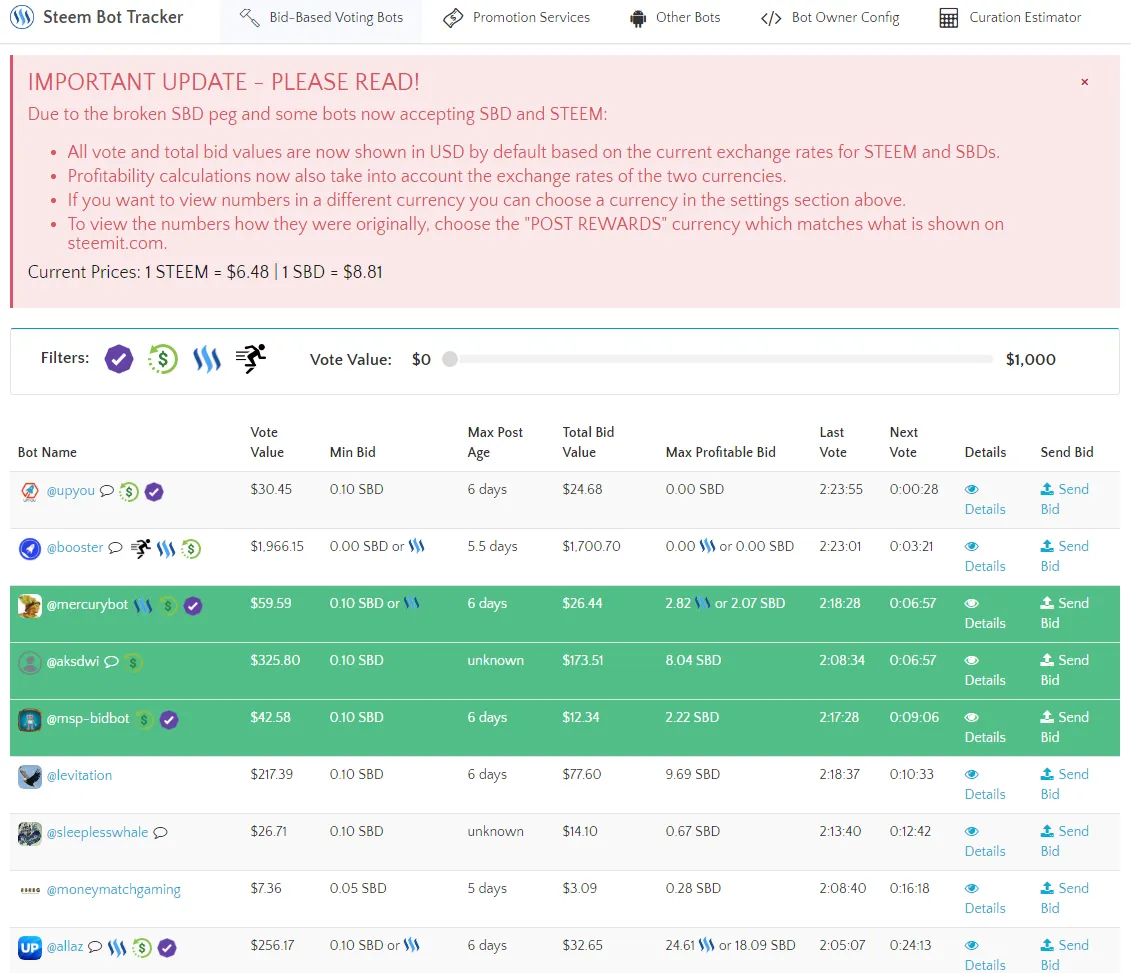Send a bid to @mercurybot
This screenshot has width=1131, height=973.
(1064, 613)
